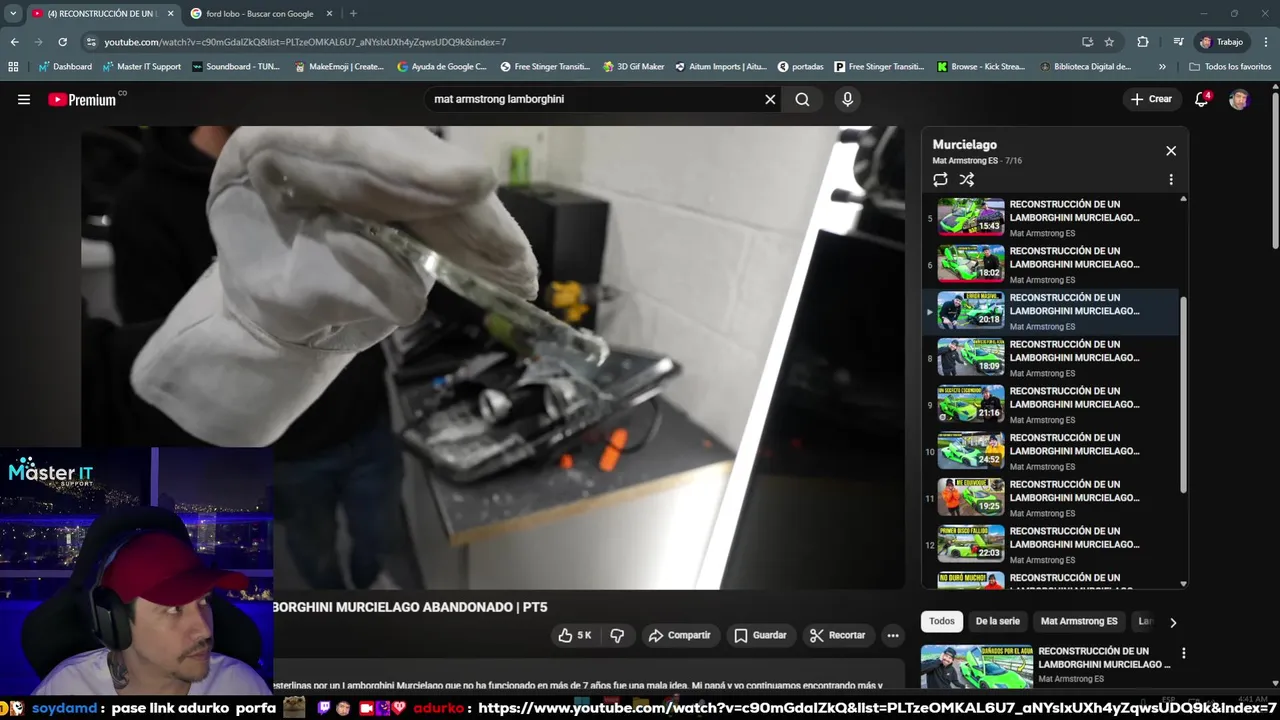Open Chrome three-dot menu
The height and width of the screenshot is (720, 1280).
pyautogui.click(x=1265, y=42)
